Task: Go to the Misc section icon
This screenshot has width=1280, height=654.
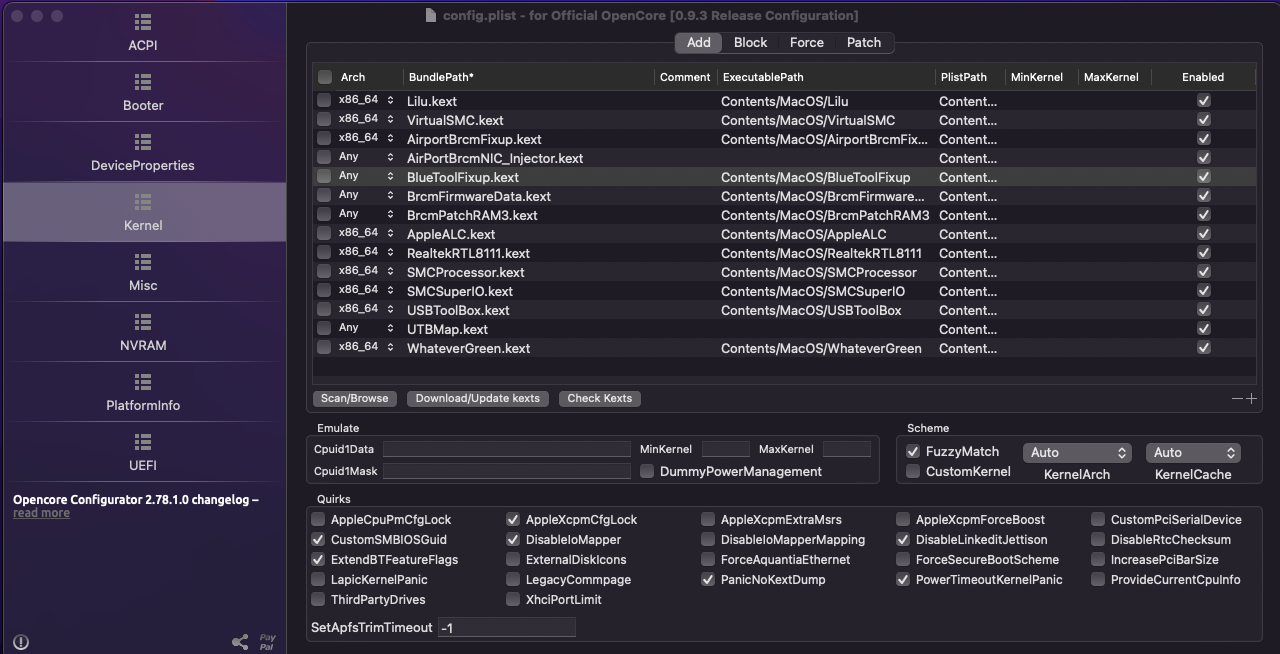Action: [143, 262]
